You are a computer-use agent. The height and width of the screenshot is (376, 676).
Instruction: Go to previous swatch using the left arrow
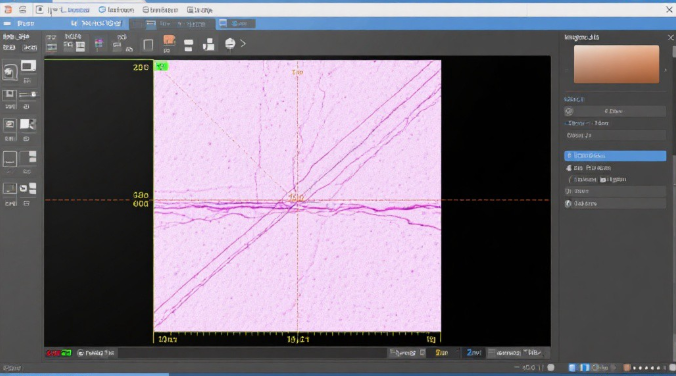(x=567, y=70)
